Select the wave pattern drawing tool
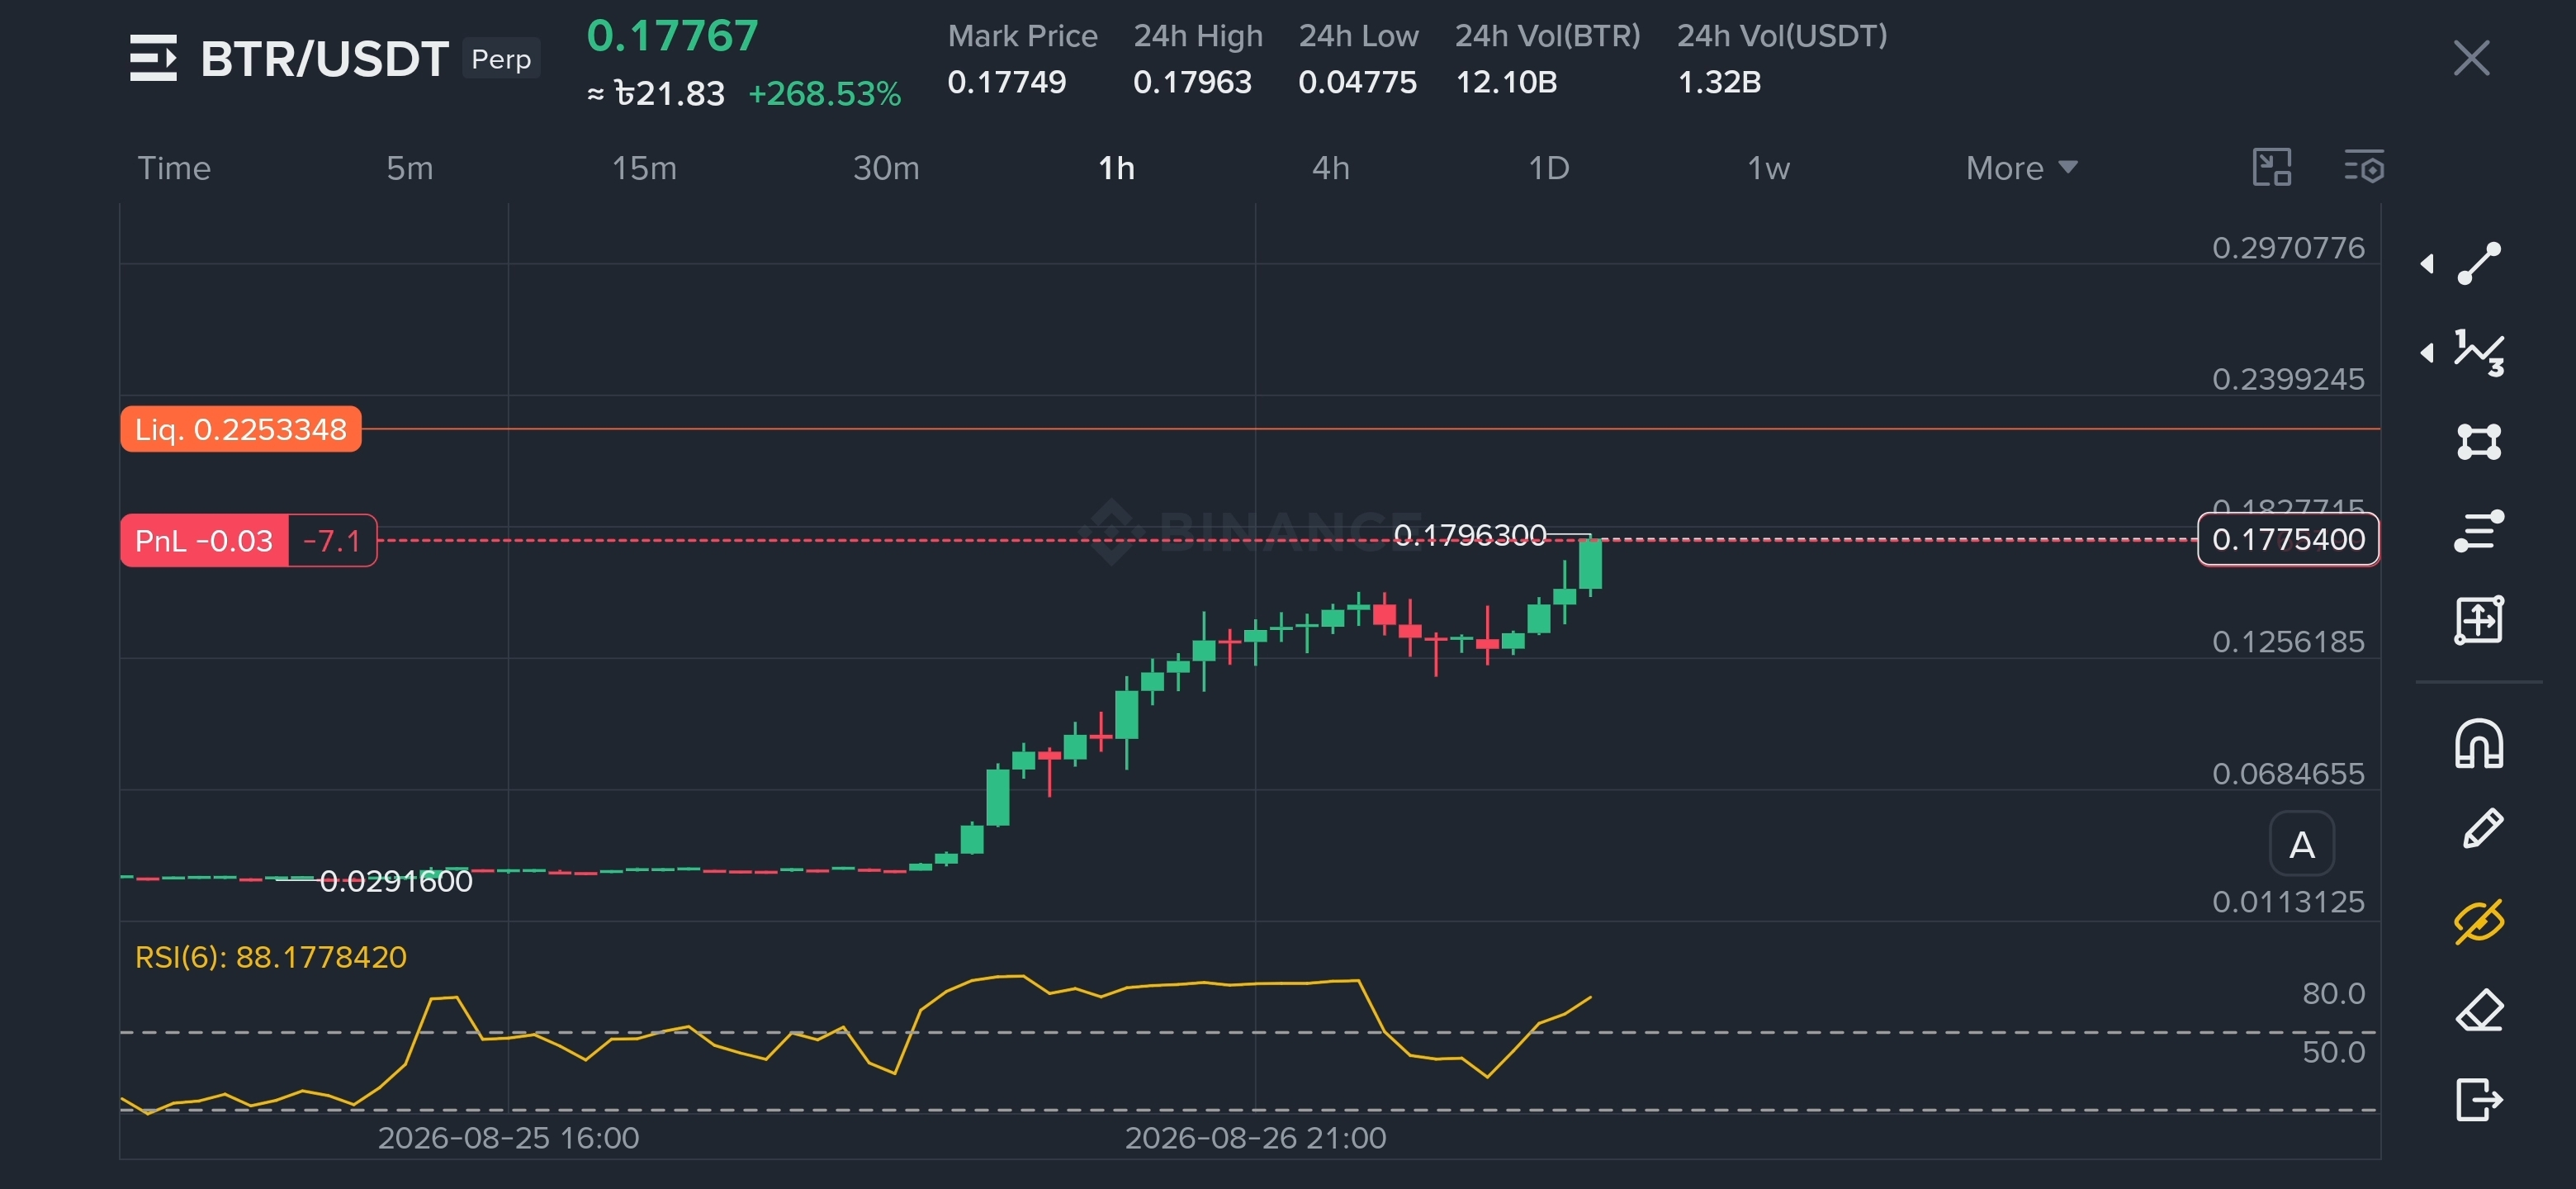The width and height of the screenshot is (2576, 1189). tap(2479, 353)
